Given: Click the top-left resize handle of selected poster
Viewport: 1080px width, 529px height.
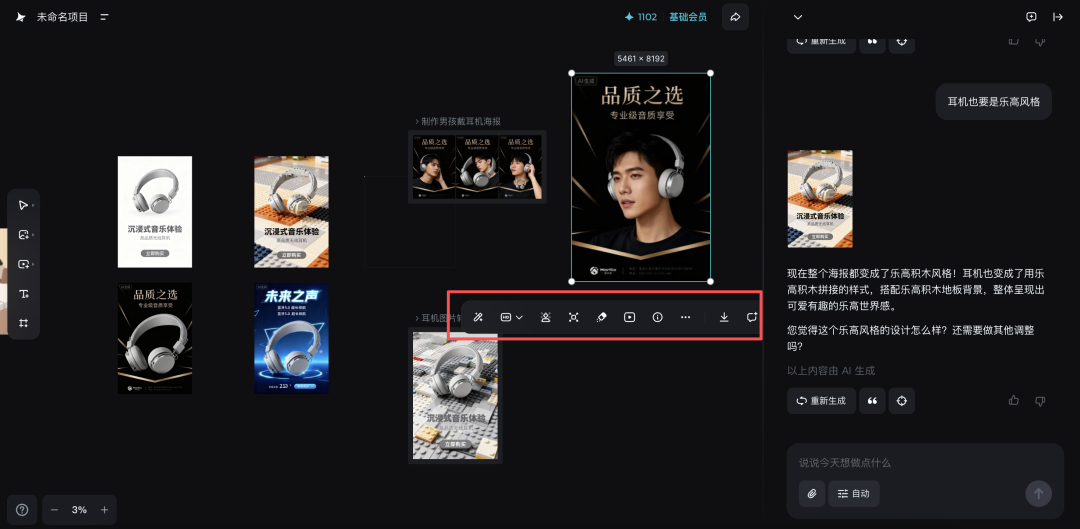Looking at the screenshot, I should tap(572, 73).
